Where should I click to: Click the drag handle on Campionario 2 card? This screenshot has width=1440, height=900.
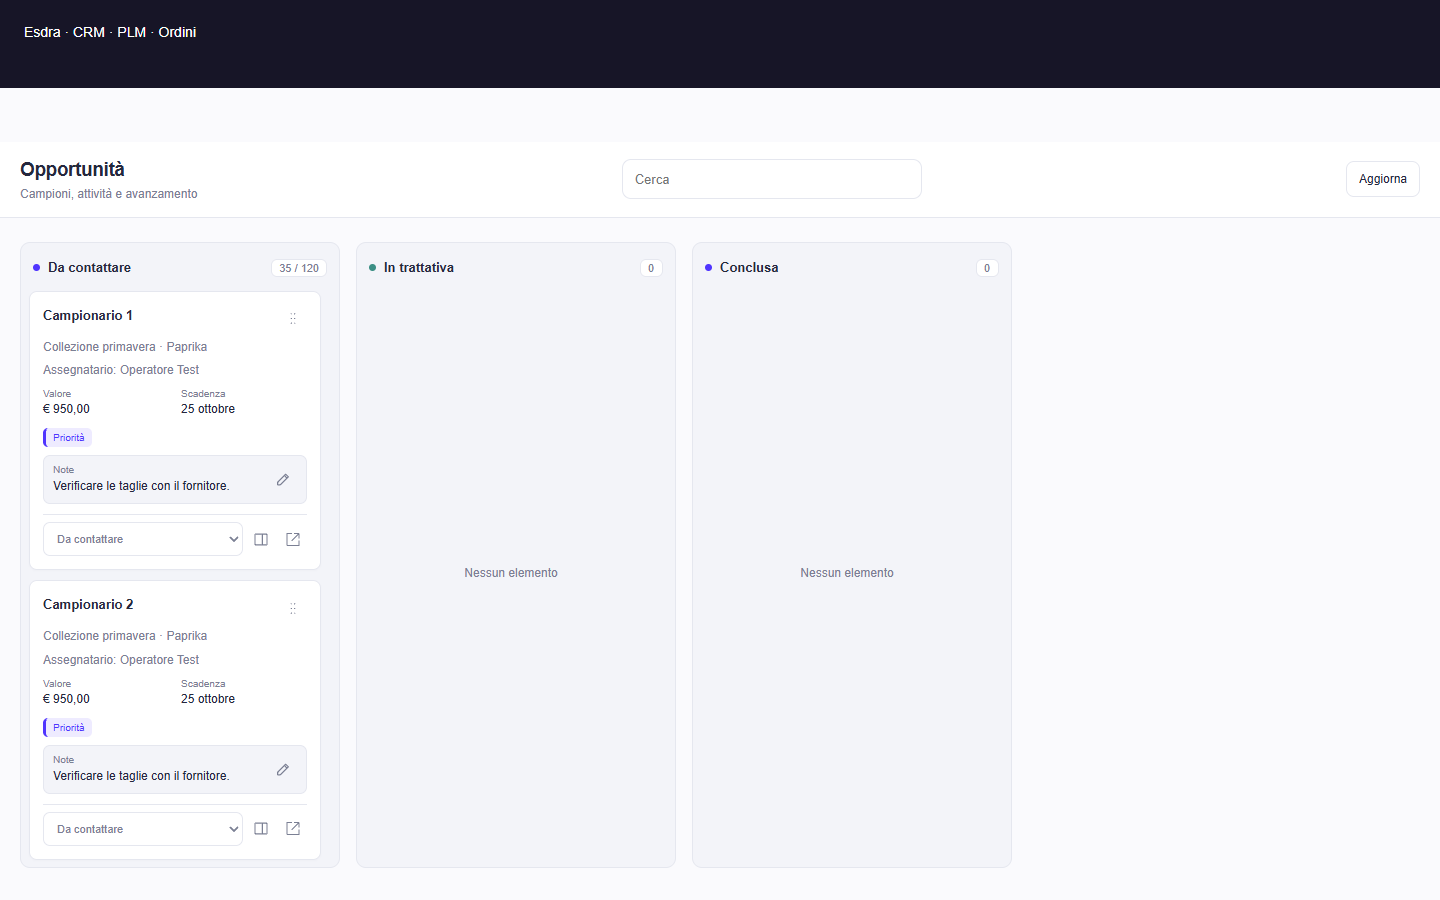coord(293,608)
